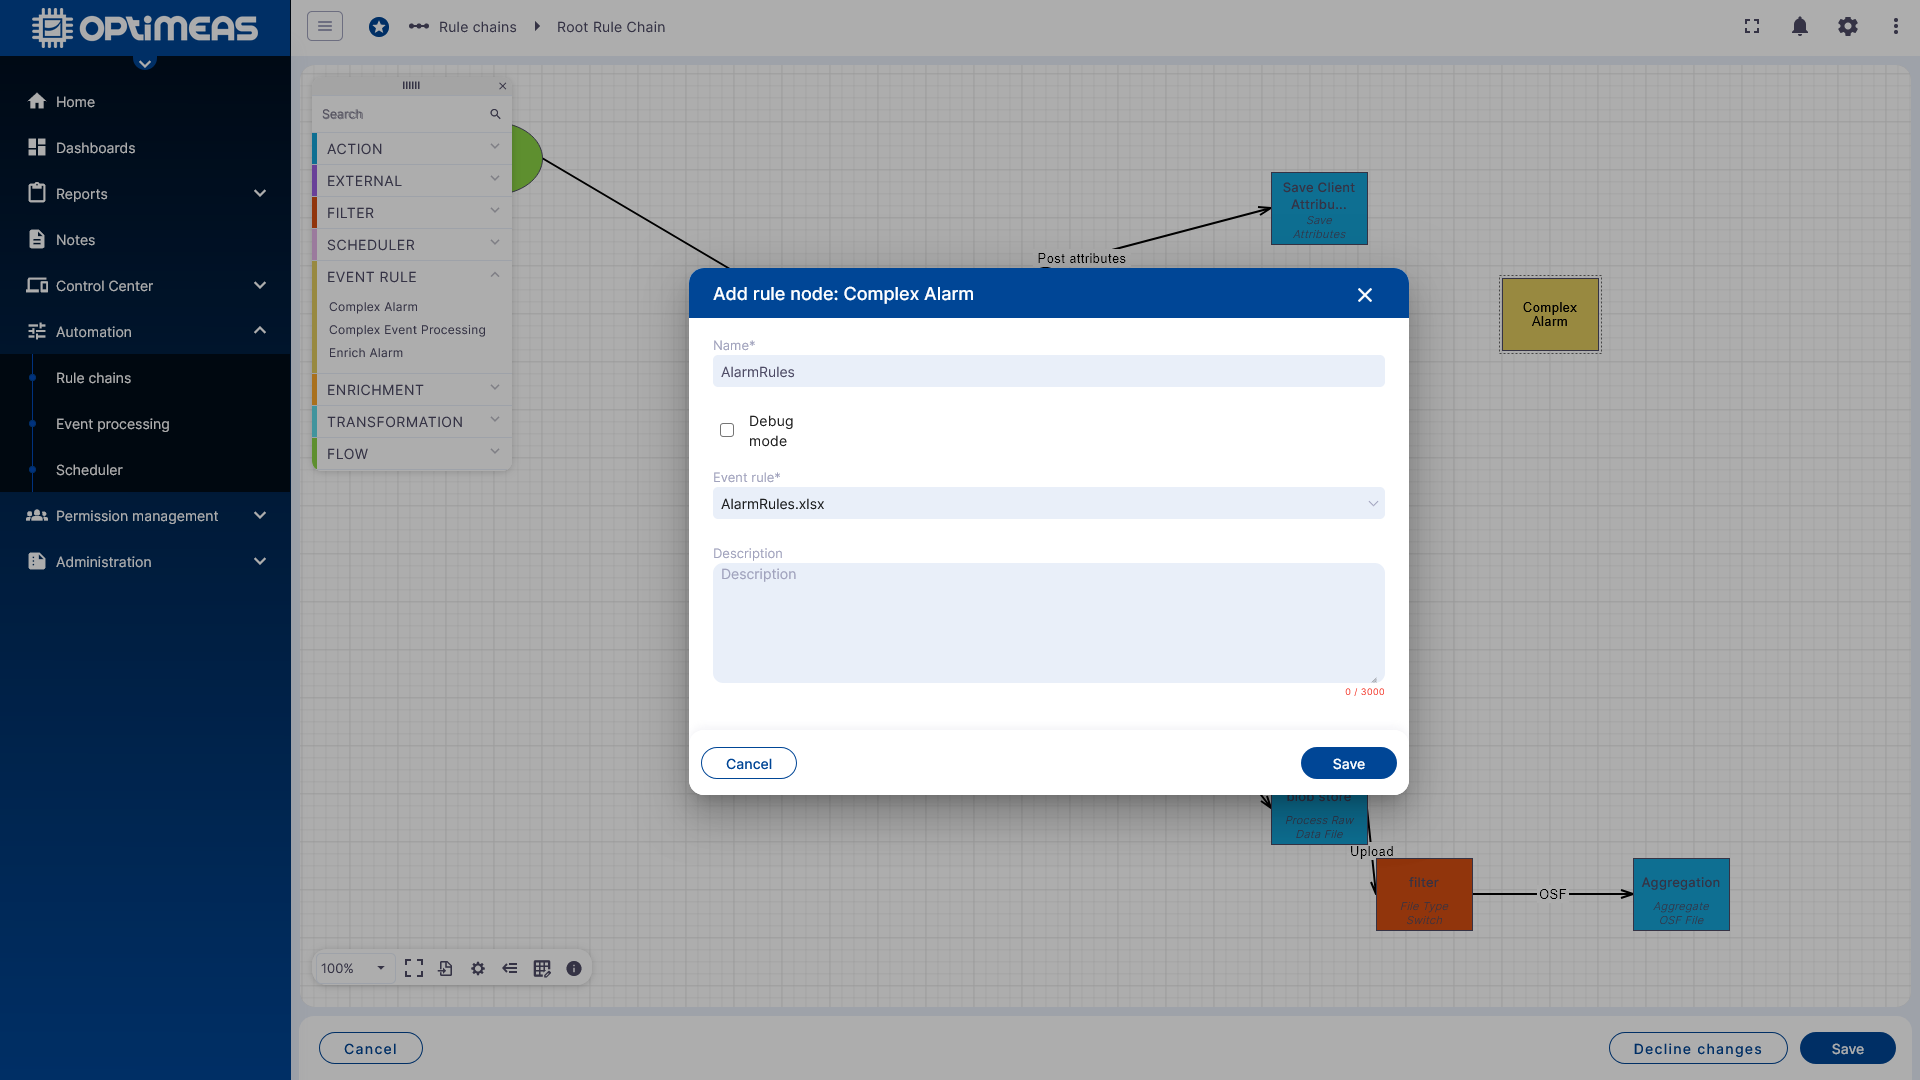Click the fit-to-screen canvas toolbar icon
This screenshot has width=1920, height=1080.
pyautogui.click(x=414, y=968)
